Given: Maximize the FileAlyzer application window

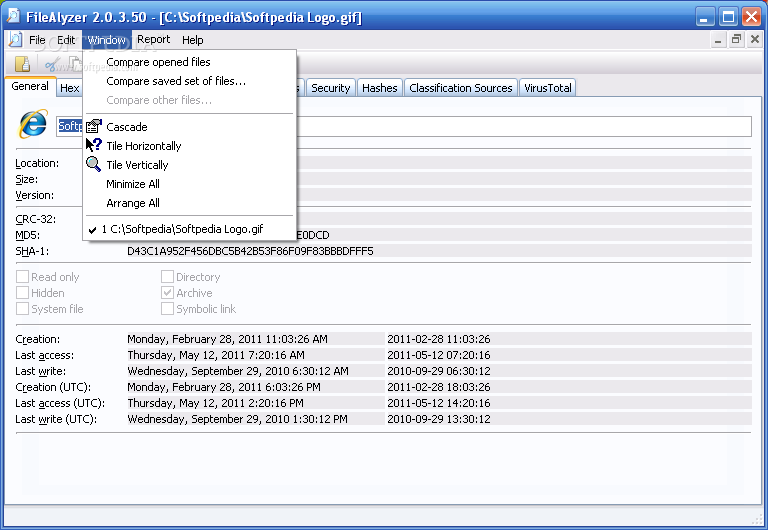Looking at the screenshot, I should [x=728, y=17].
